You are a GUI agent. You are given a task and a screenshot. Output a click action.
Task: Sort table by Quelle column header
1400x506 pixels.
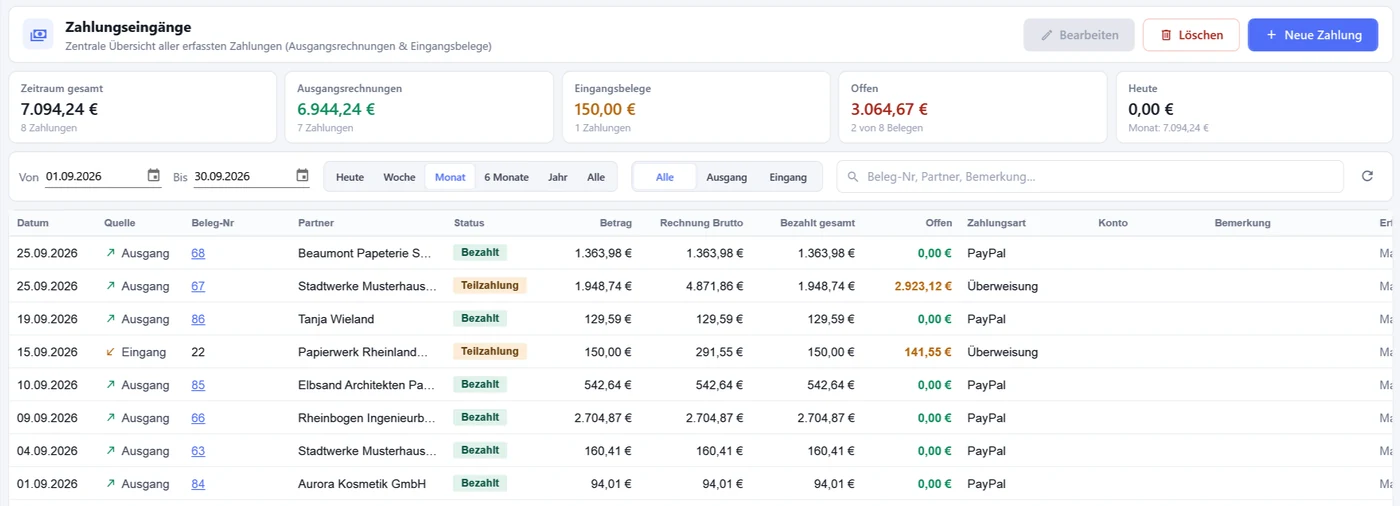[119, 223]
